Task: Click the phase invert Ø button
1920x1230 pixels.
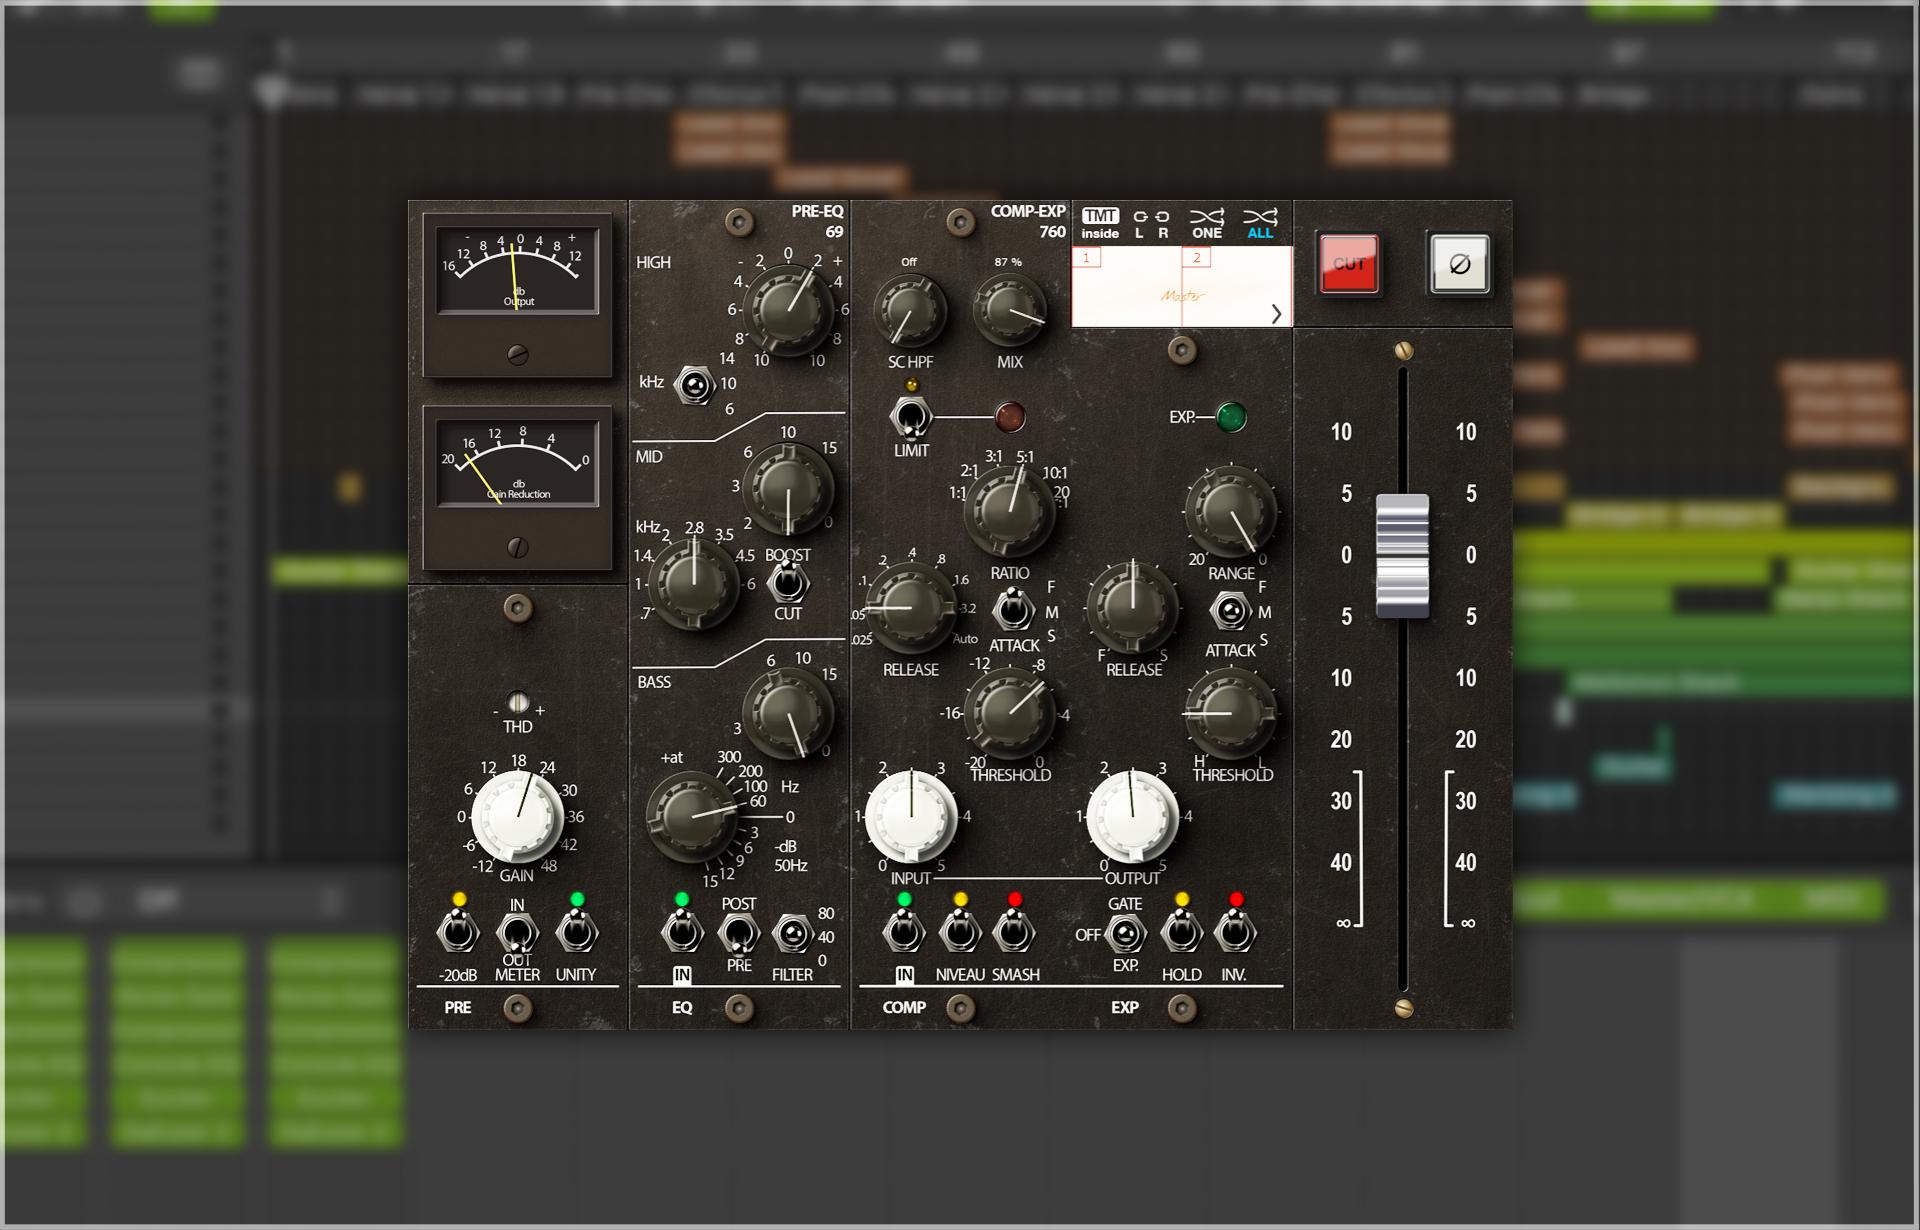Action: tap(1459, 264)
